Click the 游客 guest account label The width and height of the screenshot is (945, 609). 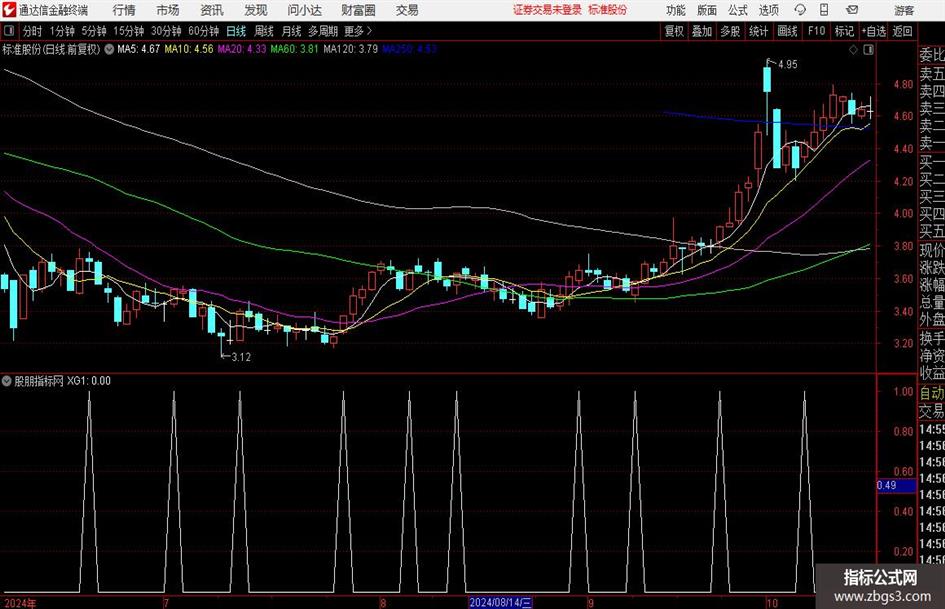(x=904, y=10)
